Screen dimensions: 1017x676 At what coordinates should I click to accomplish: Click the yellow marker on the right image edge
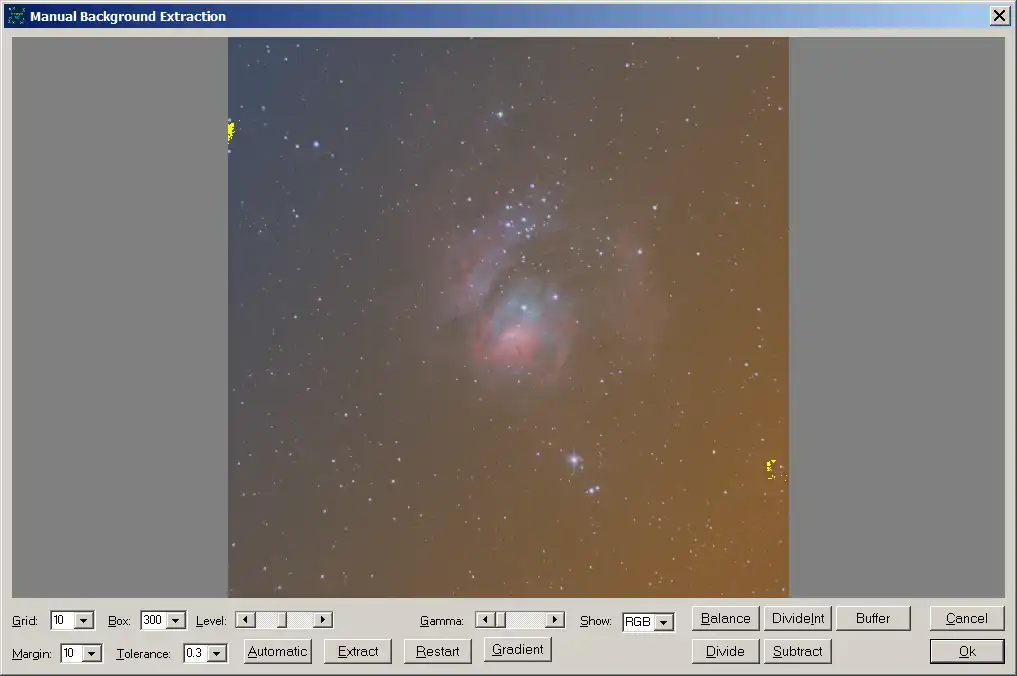click(771, 469)
